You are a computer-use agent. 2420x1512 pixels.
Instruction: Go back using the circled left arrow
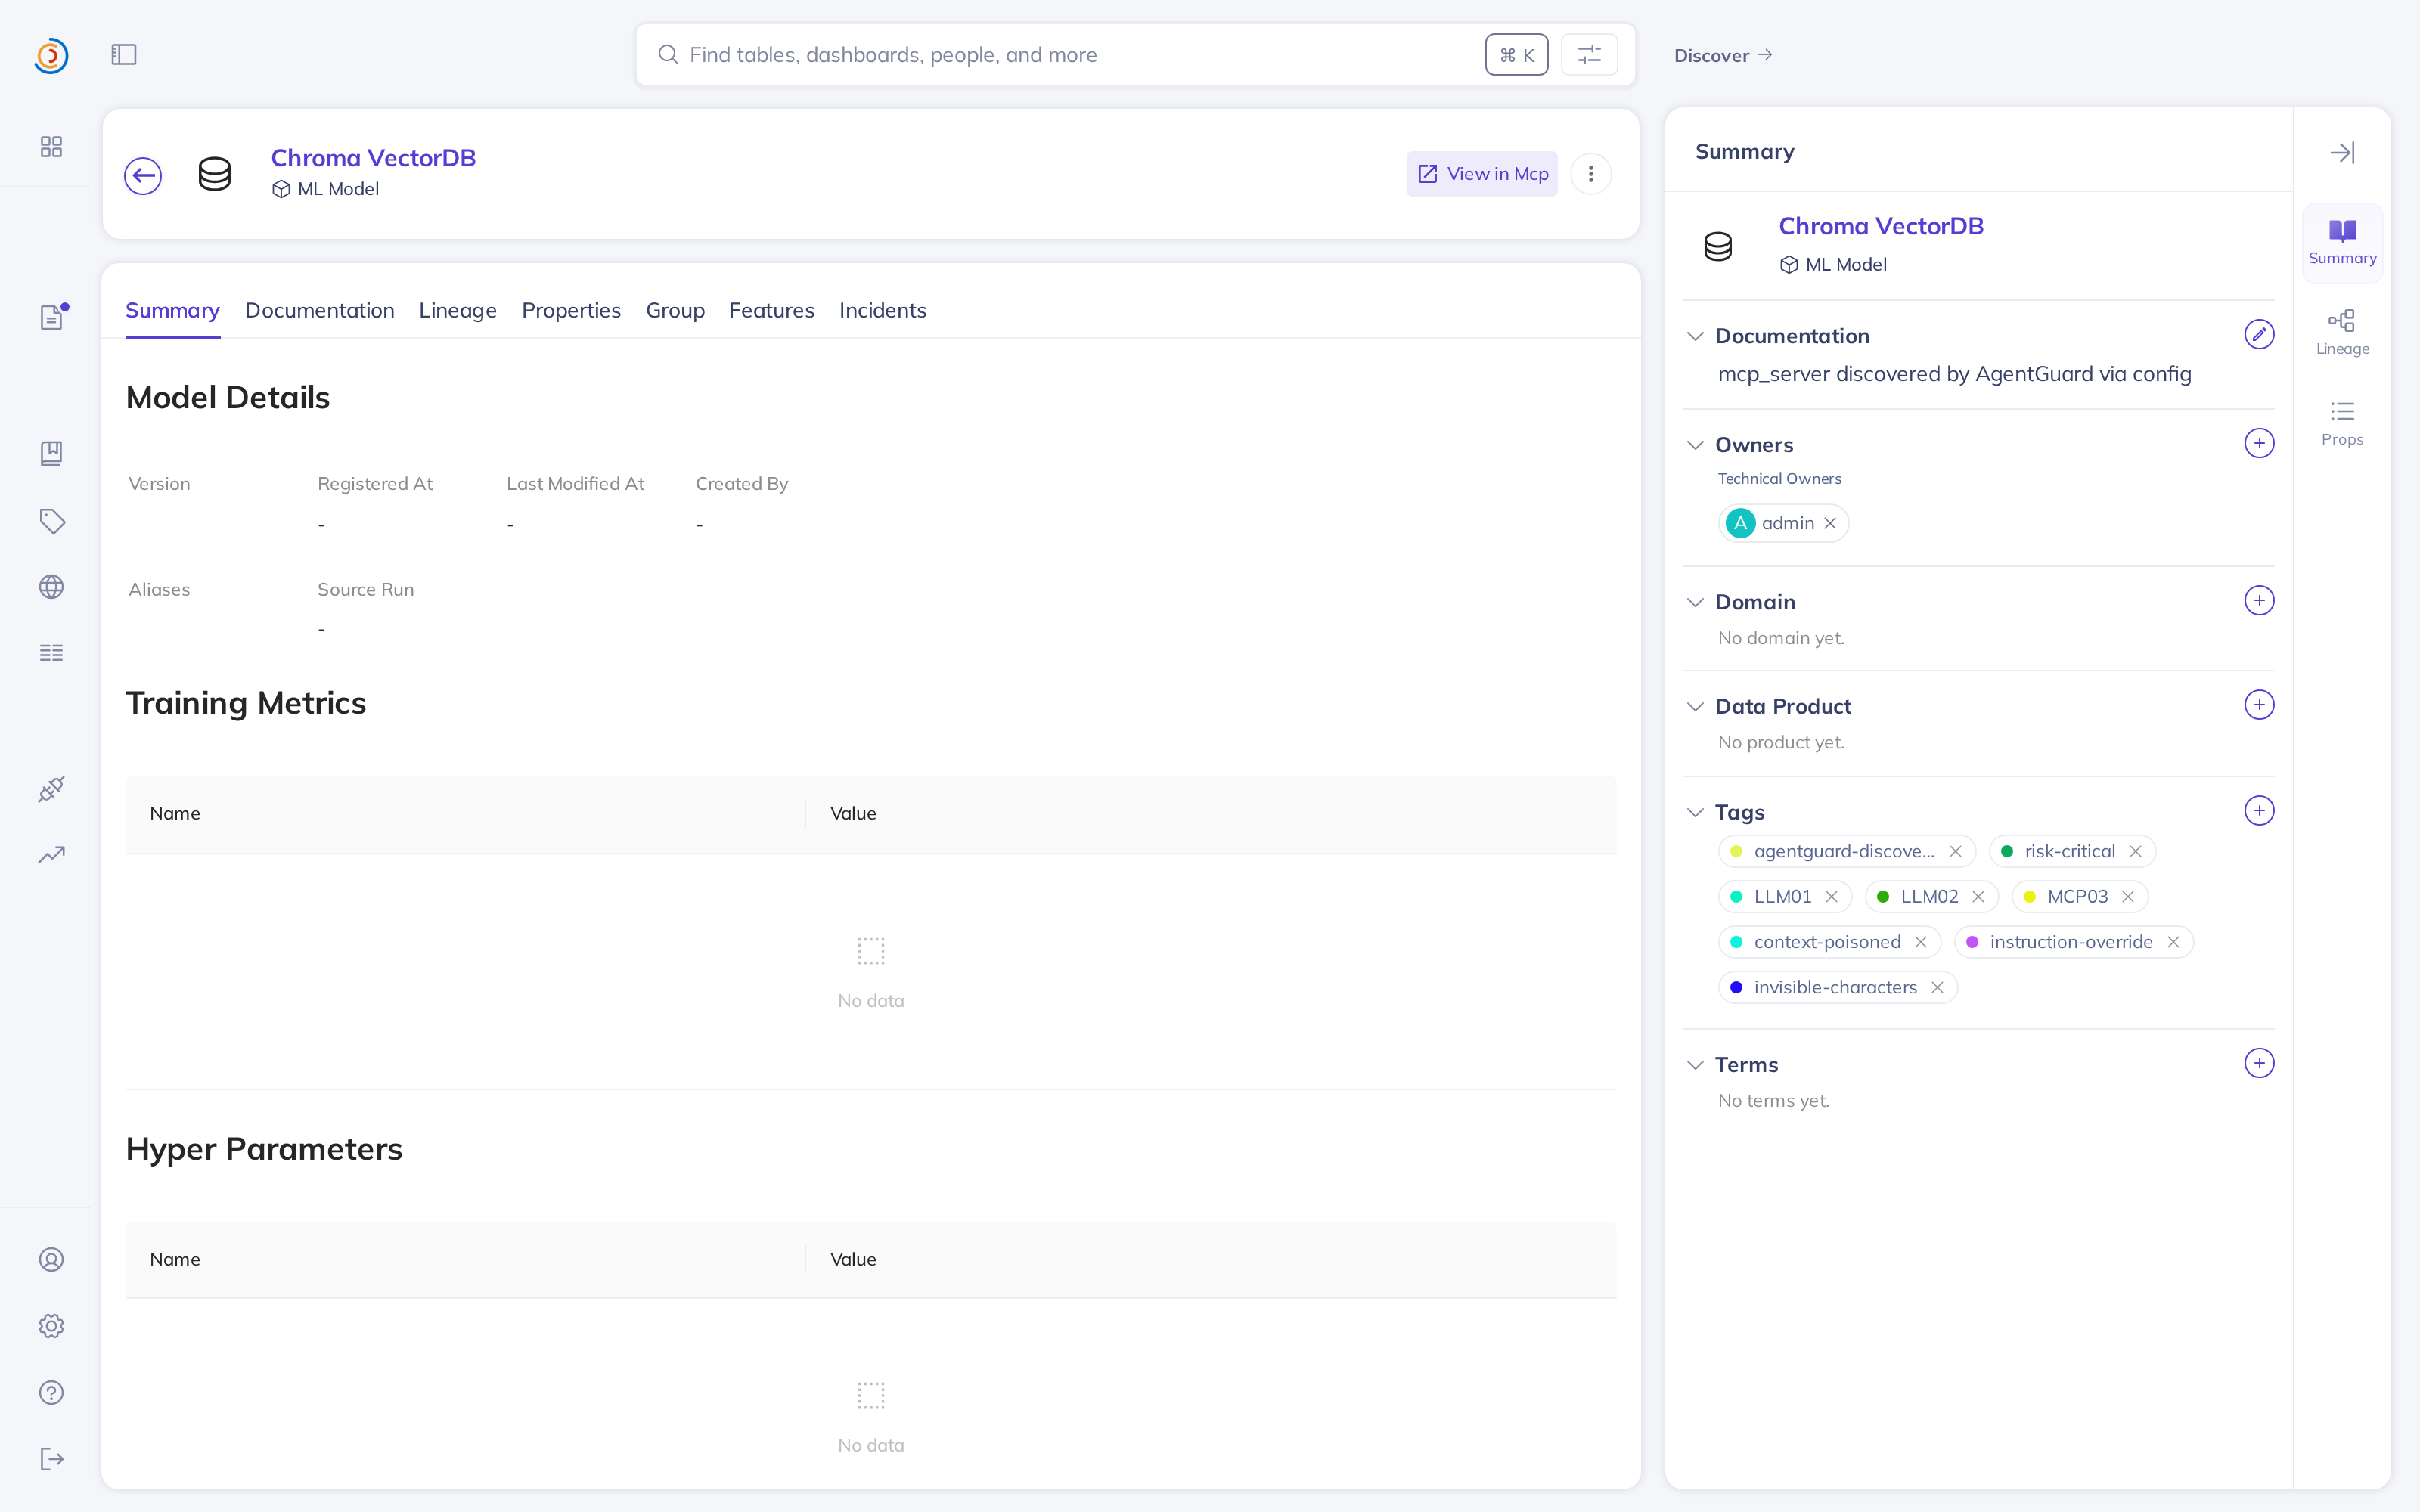click(x=143, y=176)
